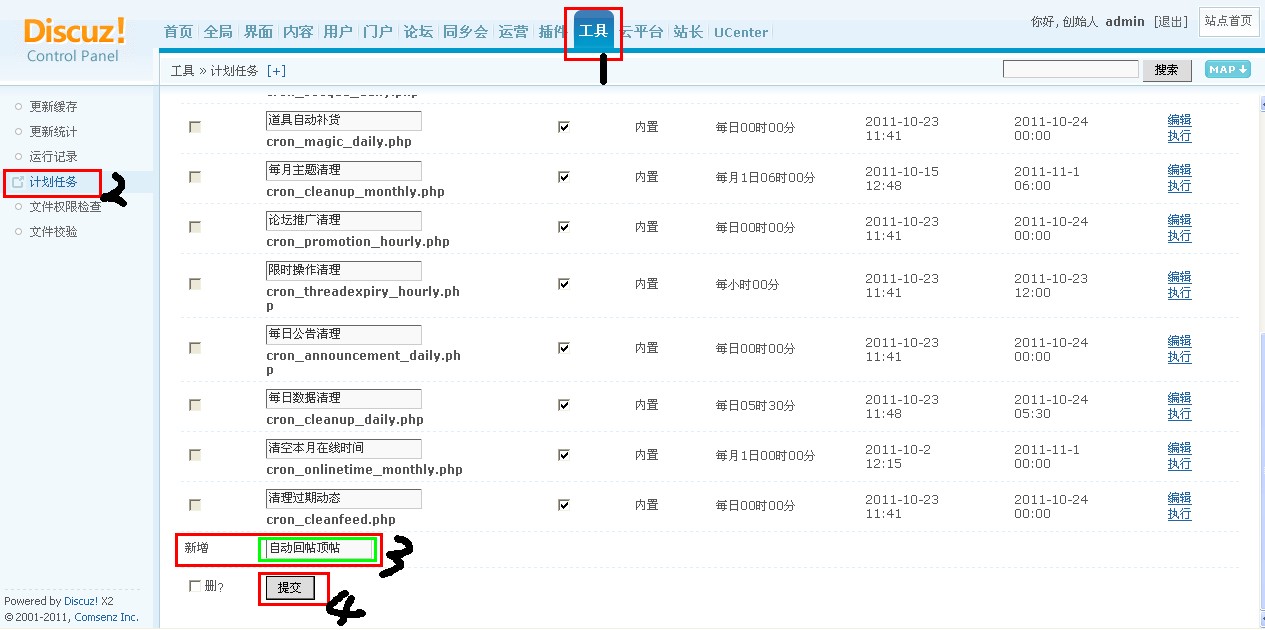Toggle enabled checkbox for 道具自动补货 task
This screenshot has width=1265, height=630.
(x=564, y=127)
